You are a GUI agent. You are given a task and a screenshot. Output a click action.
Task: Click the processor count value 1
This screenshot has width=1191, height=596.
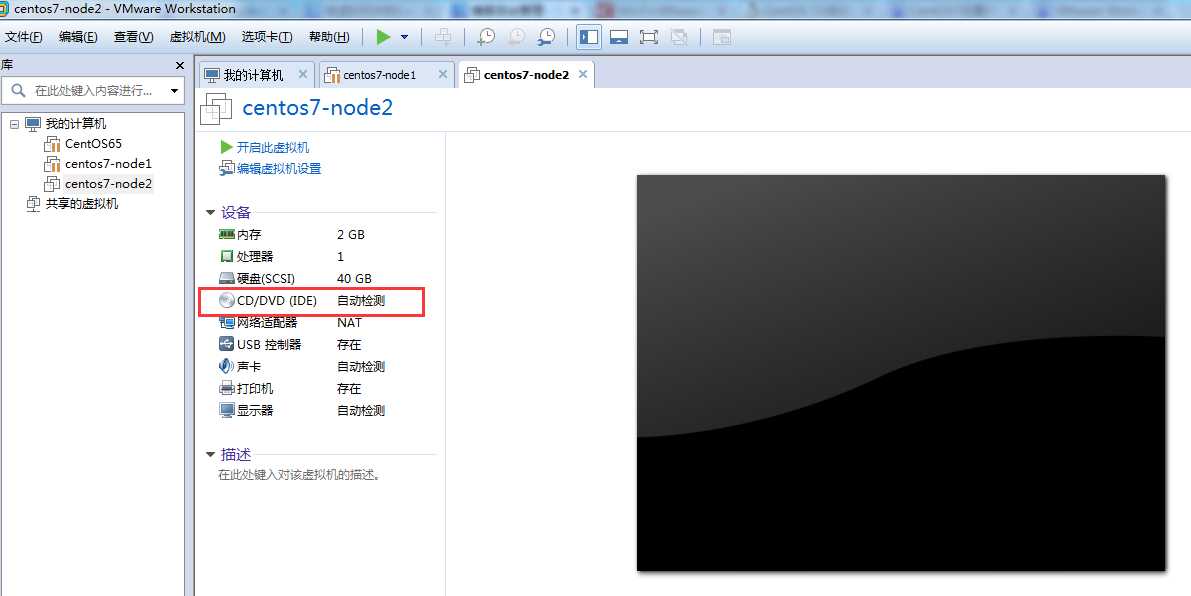[x=340, y=257]
